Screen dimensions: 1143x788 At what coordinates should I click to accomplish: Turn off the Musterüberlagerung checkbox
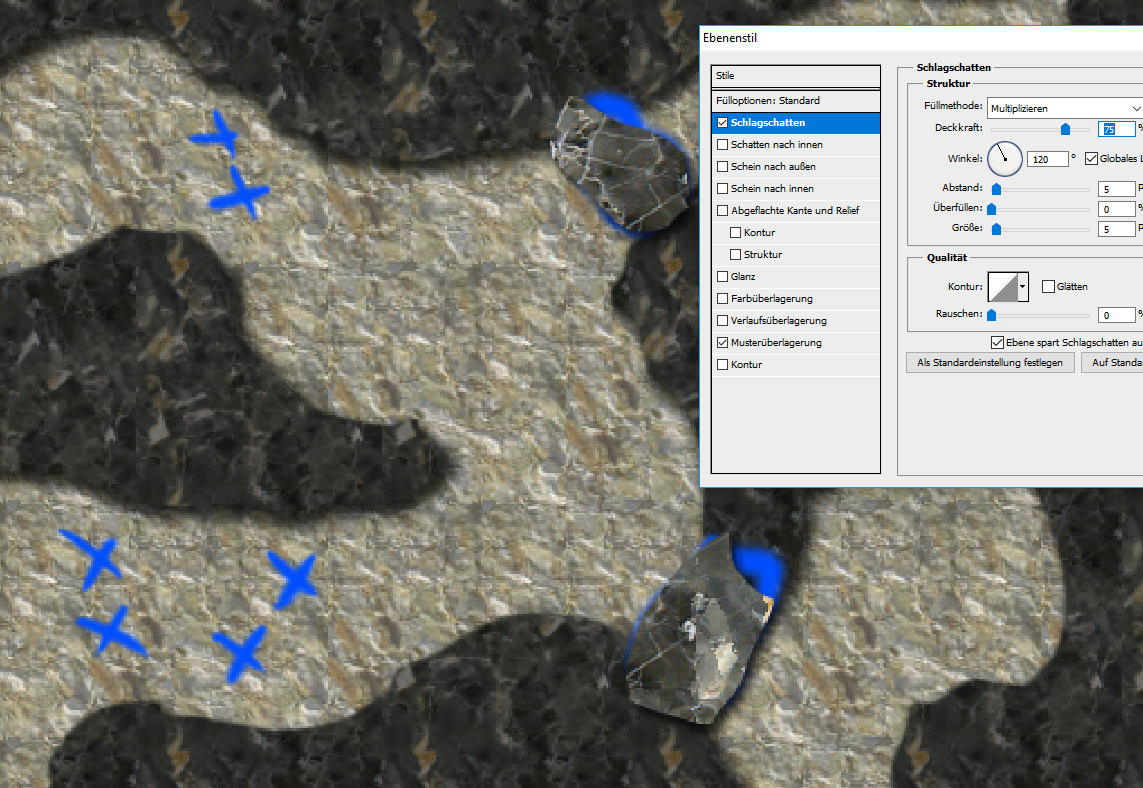[x=722, y=343]
